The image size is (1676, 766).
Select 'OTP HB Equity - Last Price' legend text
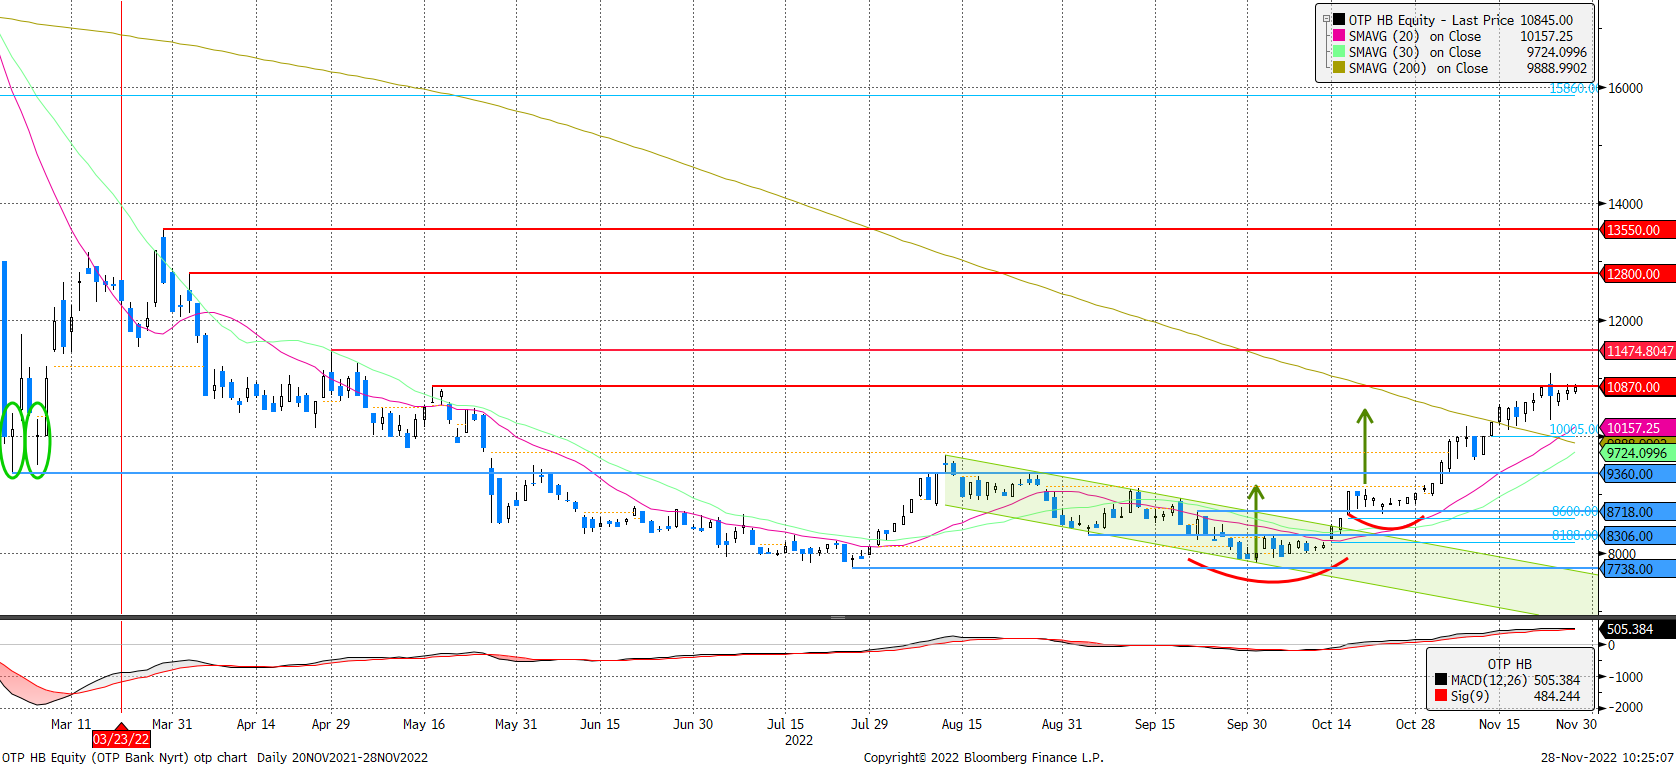(1431, 20)
